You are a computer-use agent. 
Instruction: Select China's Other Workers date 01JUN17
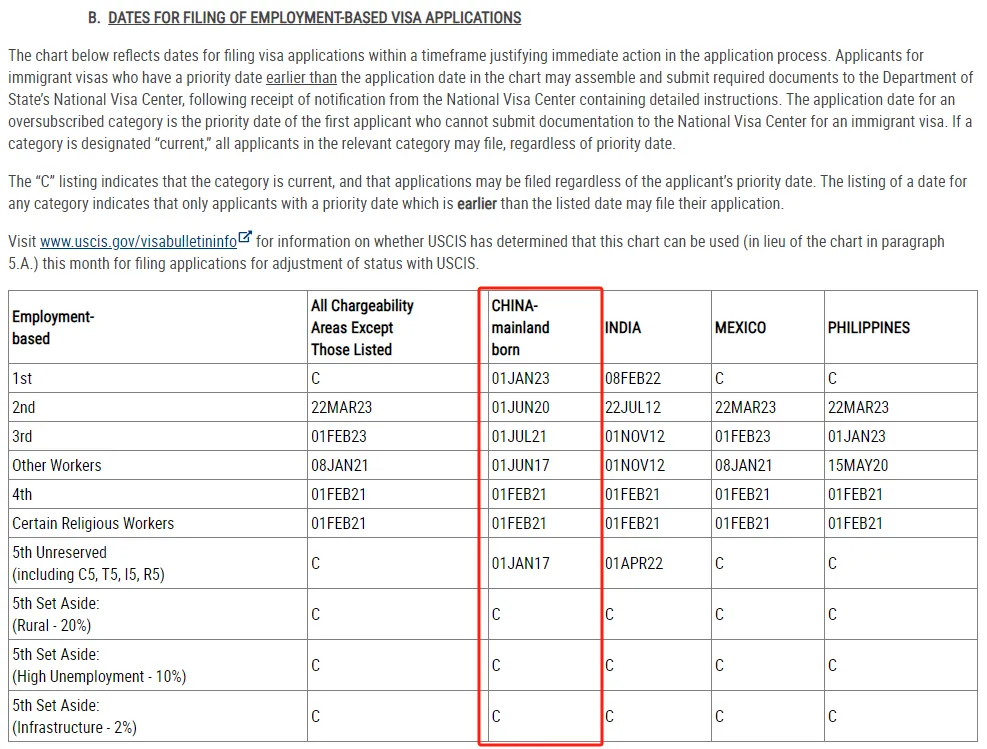click(520, 466)
